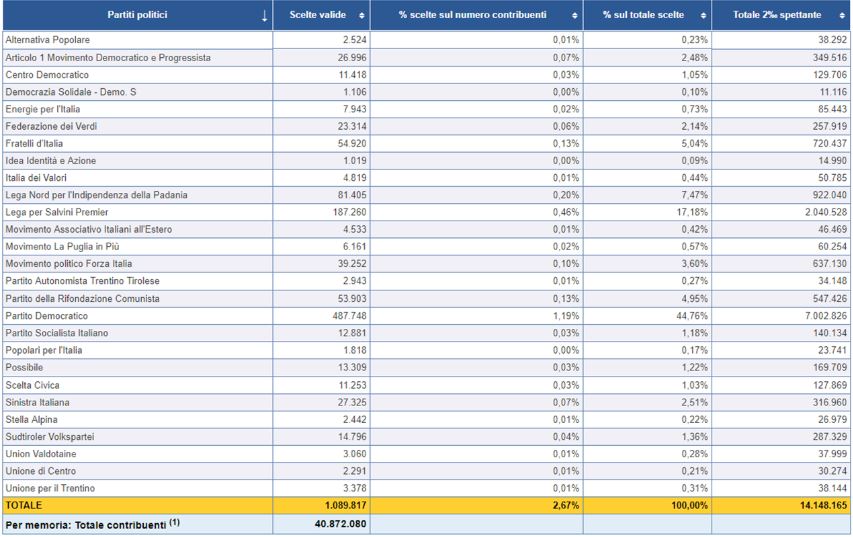Viewport: 853px width, 537px height.
Task: Click Totale 2‰ spettante header label
Action: [x=777, y=15]
